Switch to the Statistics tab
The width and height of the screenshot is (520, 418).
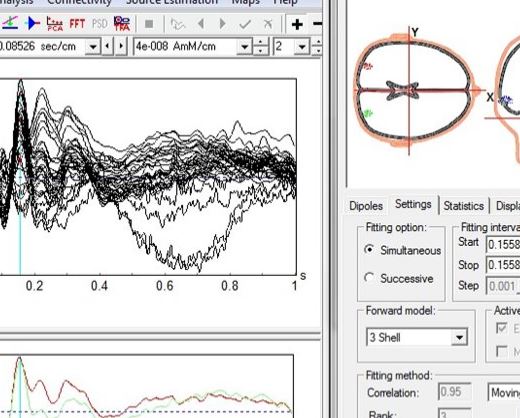464,206
